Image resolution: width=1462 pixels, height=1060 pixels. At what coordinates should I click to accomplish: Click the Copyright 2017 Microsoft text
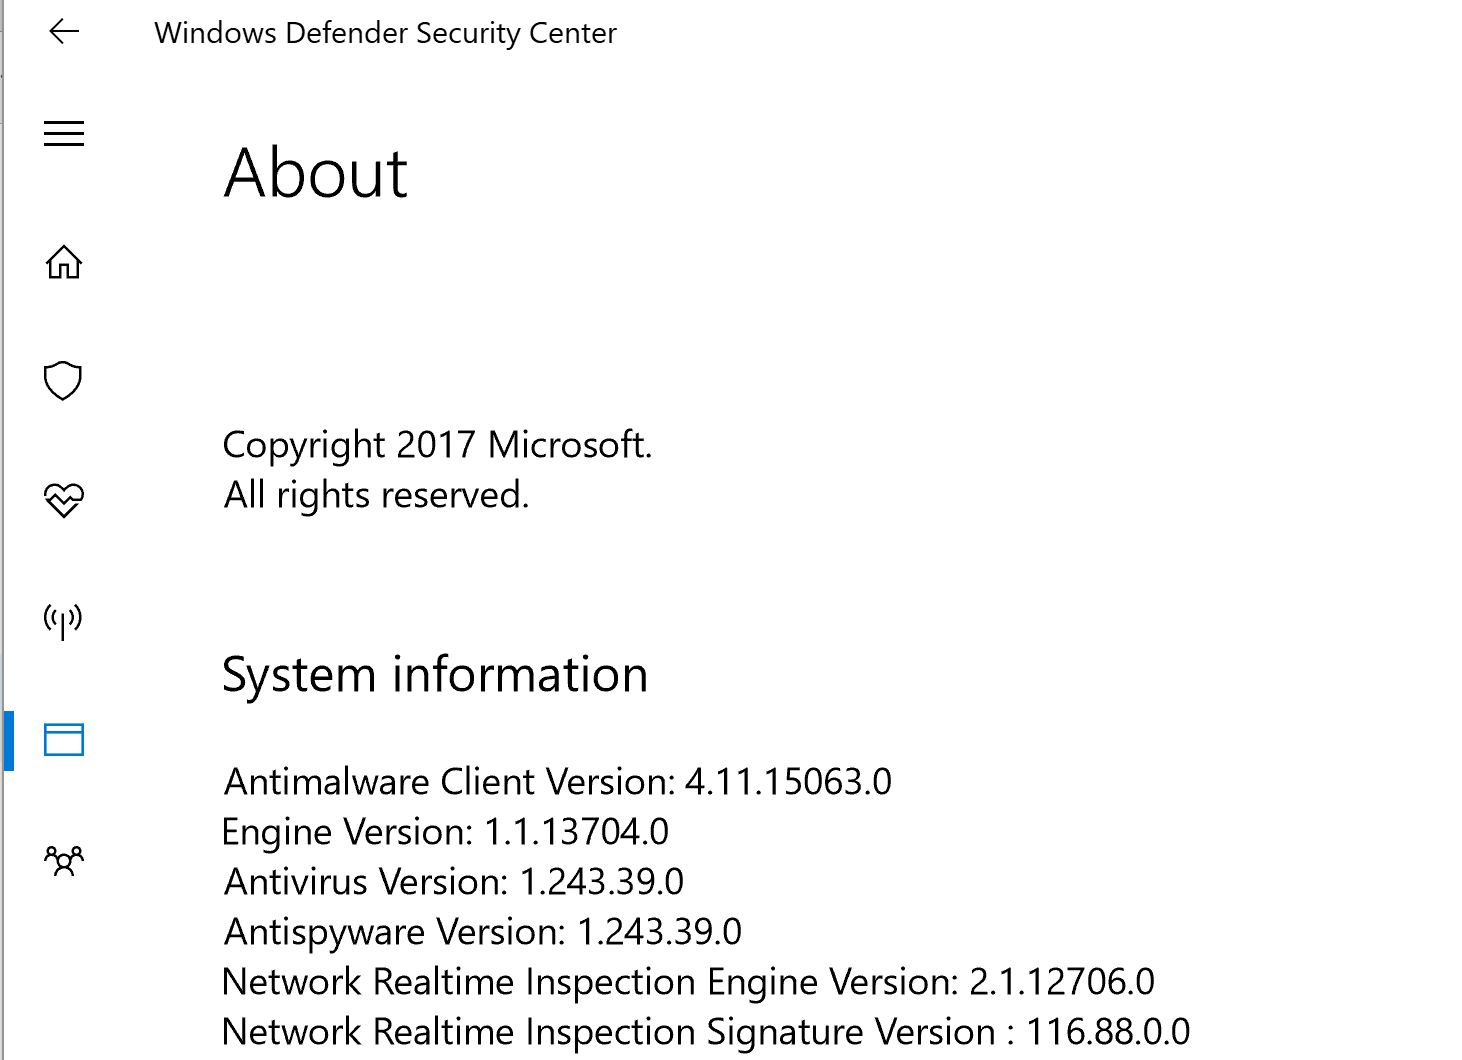pyautogui.click(x=437, y=445)
